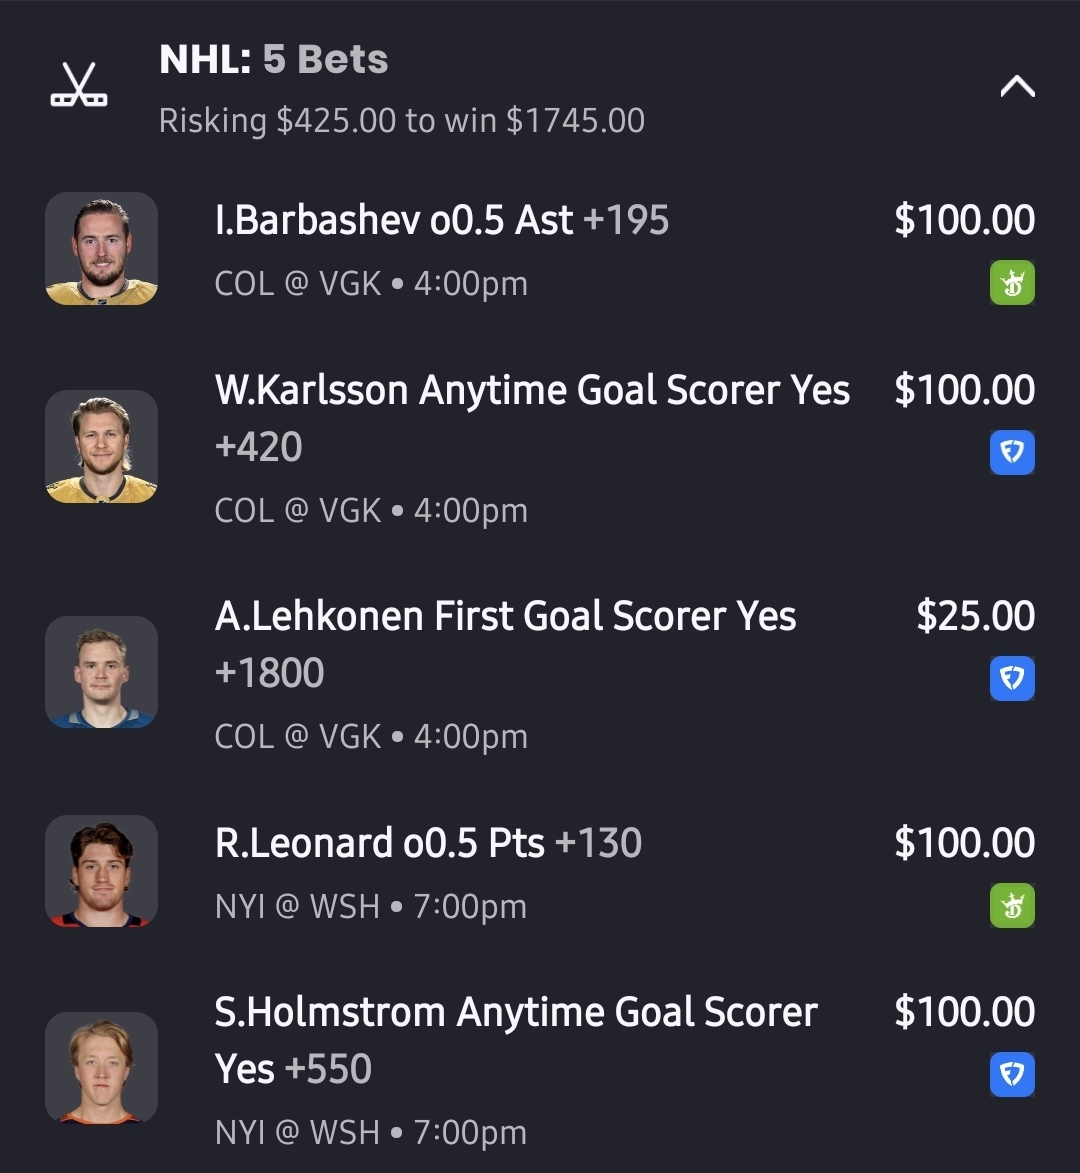Screen dimensions: 1080x1173
Task: Open A.Lehkonen player headshot
Action: pyautogui.click(x=101, y=672)
